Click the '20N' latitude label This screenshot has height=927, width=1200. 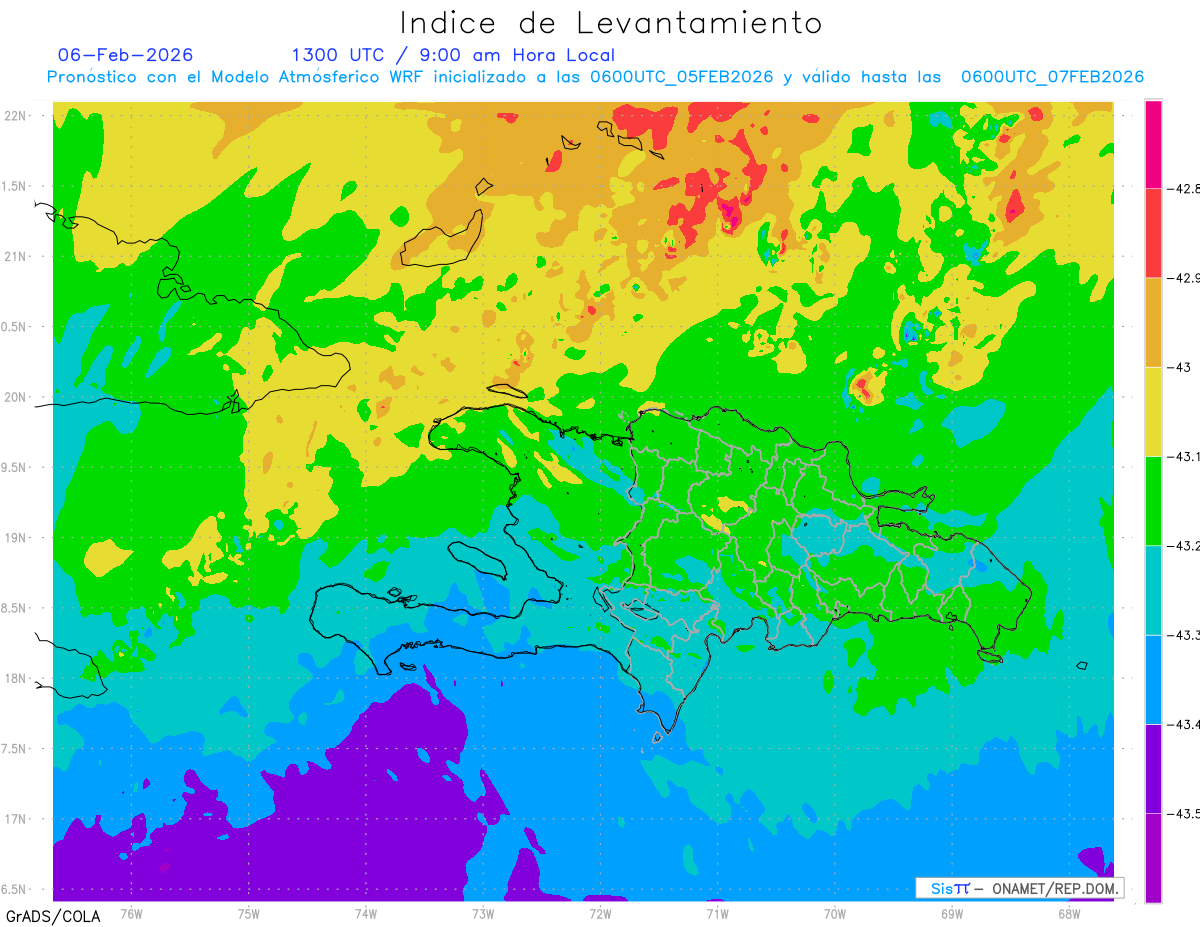click(16, 397)
